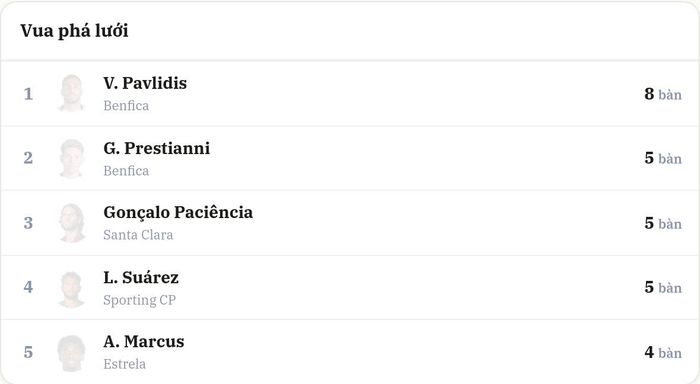This screenshot has height=384, width=700.
Task: Click rank number 5
Action: tap(28, 352)
